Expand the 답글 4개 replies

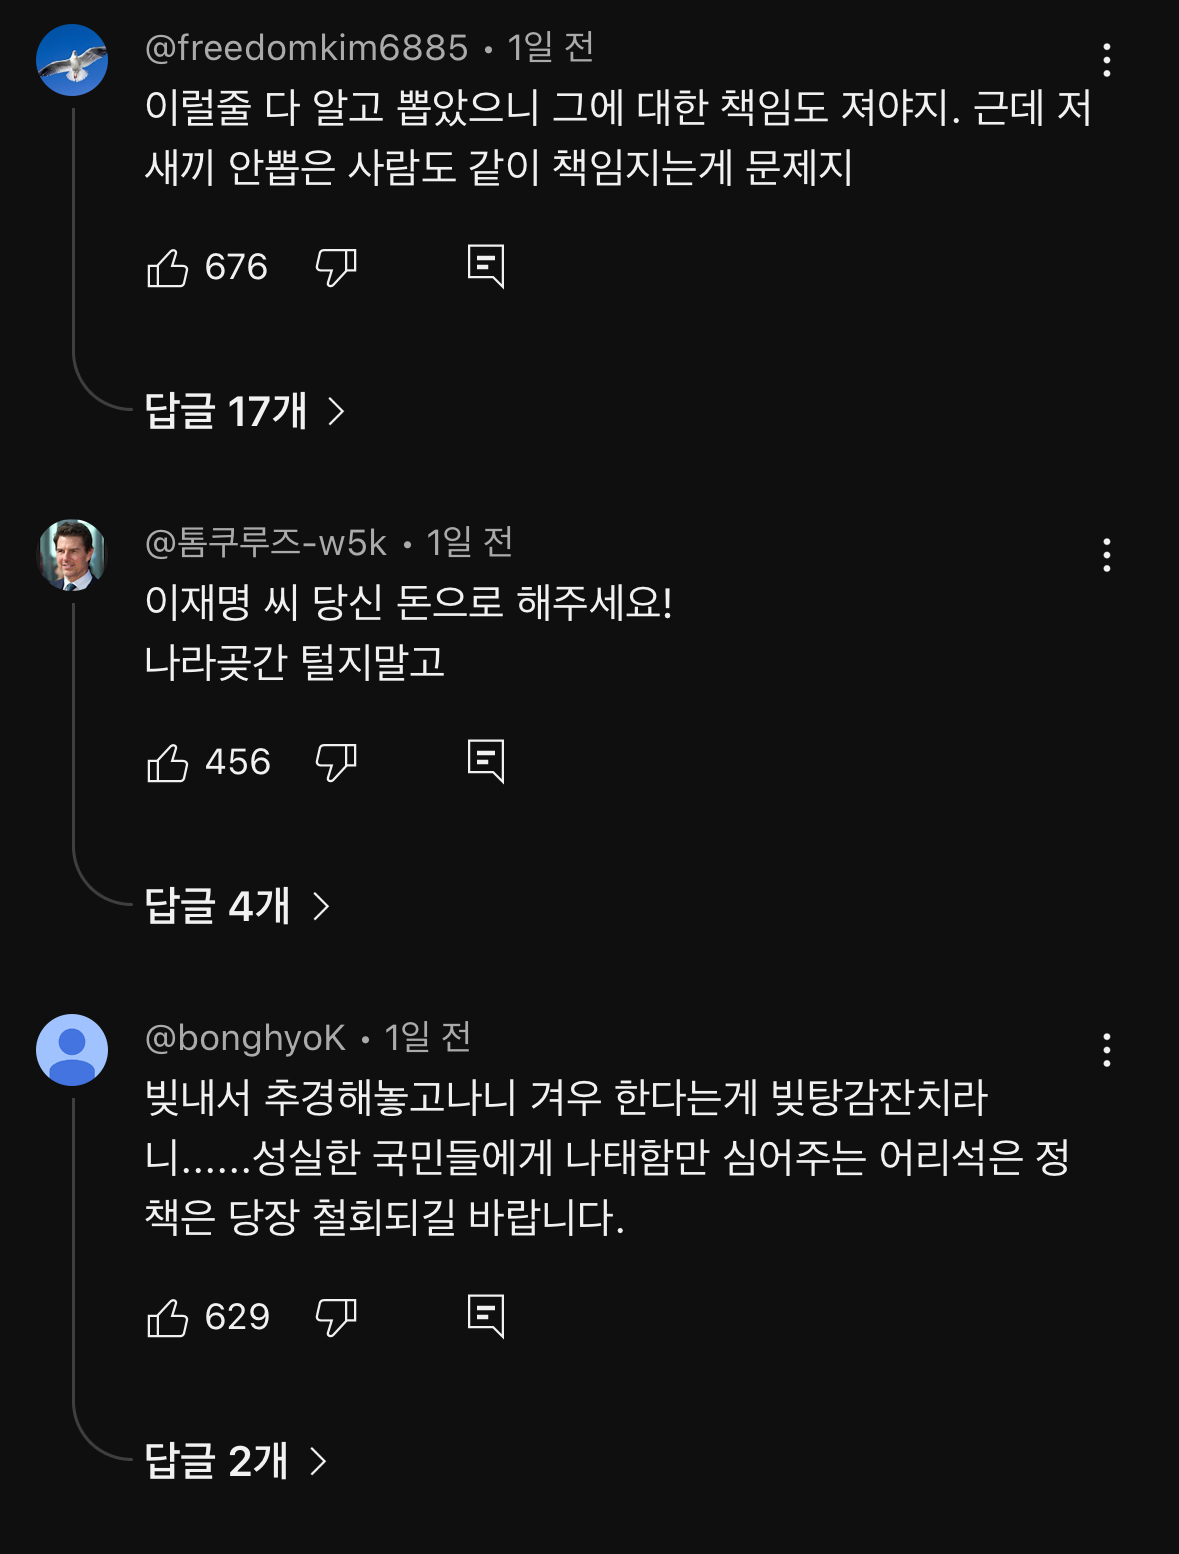[236, 906]
